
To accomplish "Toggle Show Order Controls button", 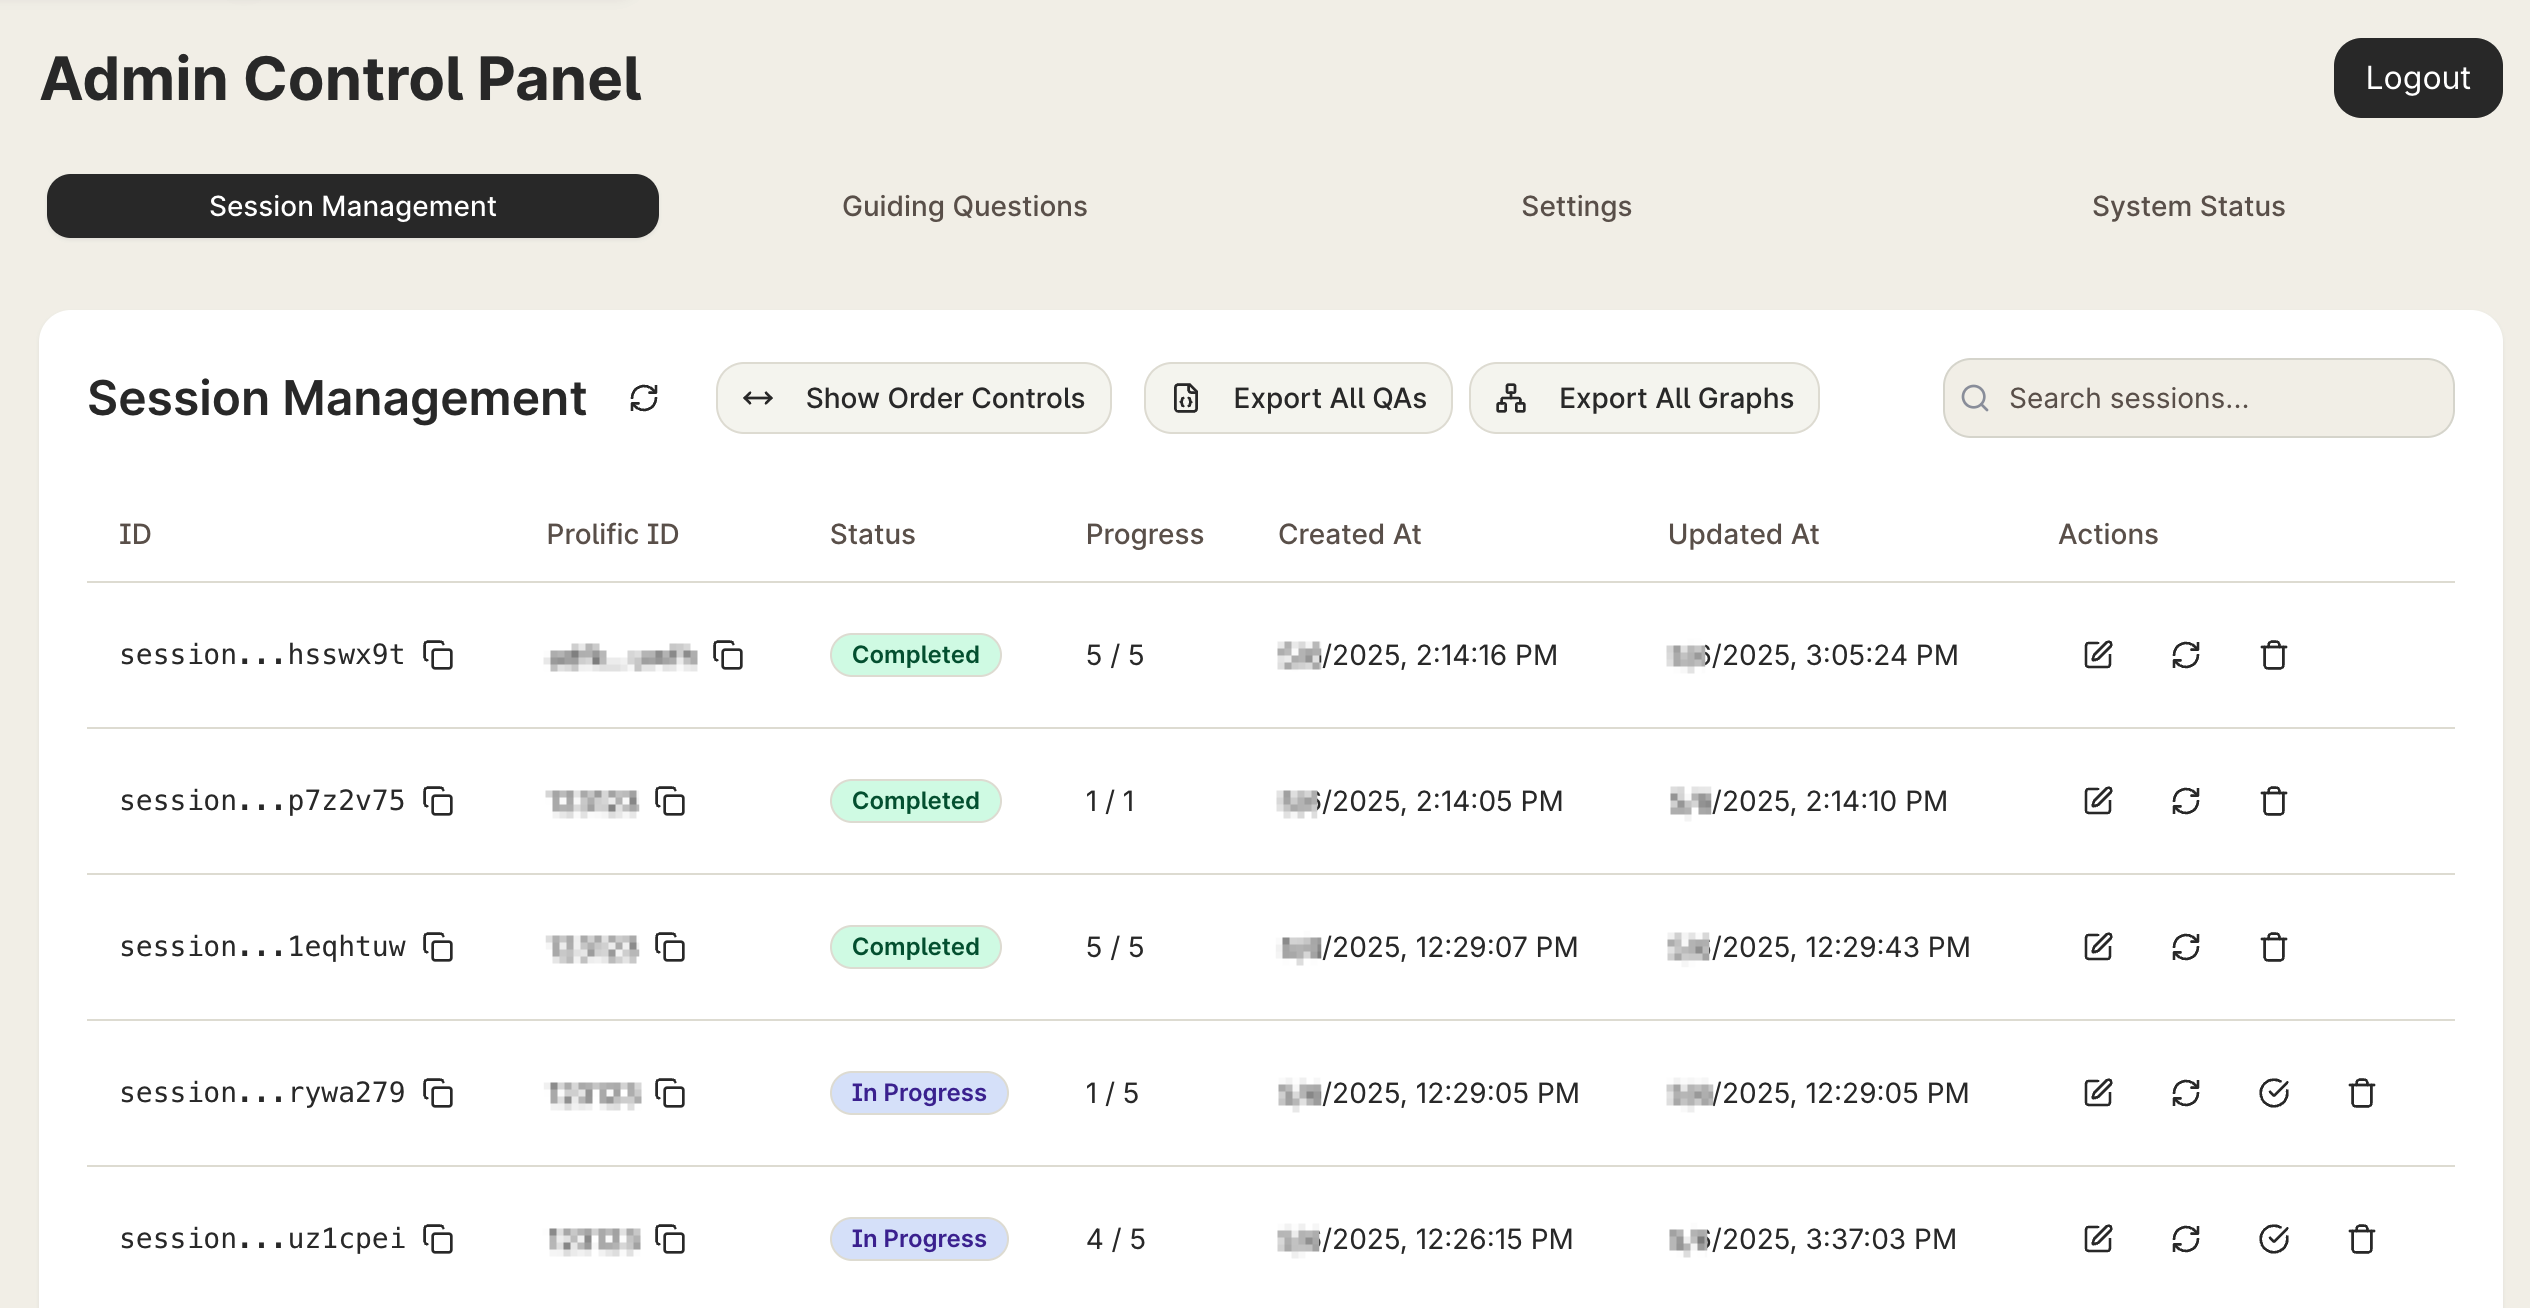I will click(x=913, y=398).
